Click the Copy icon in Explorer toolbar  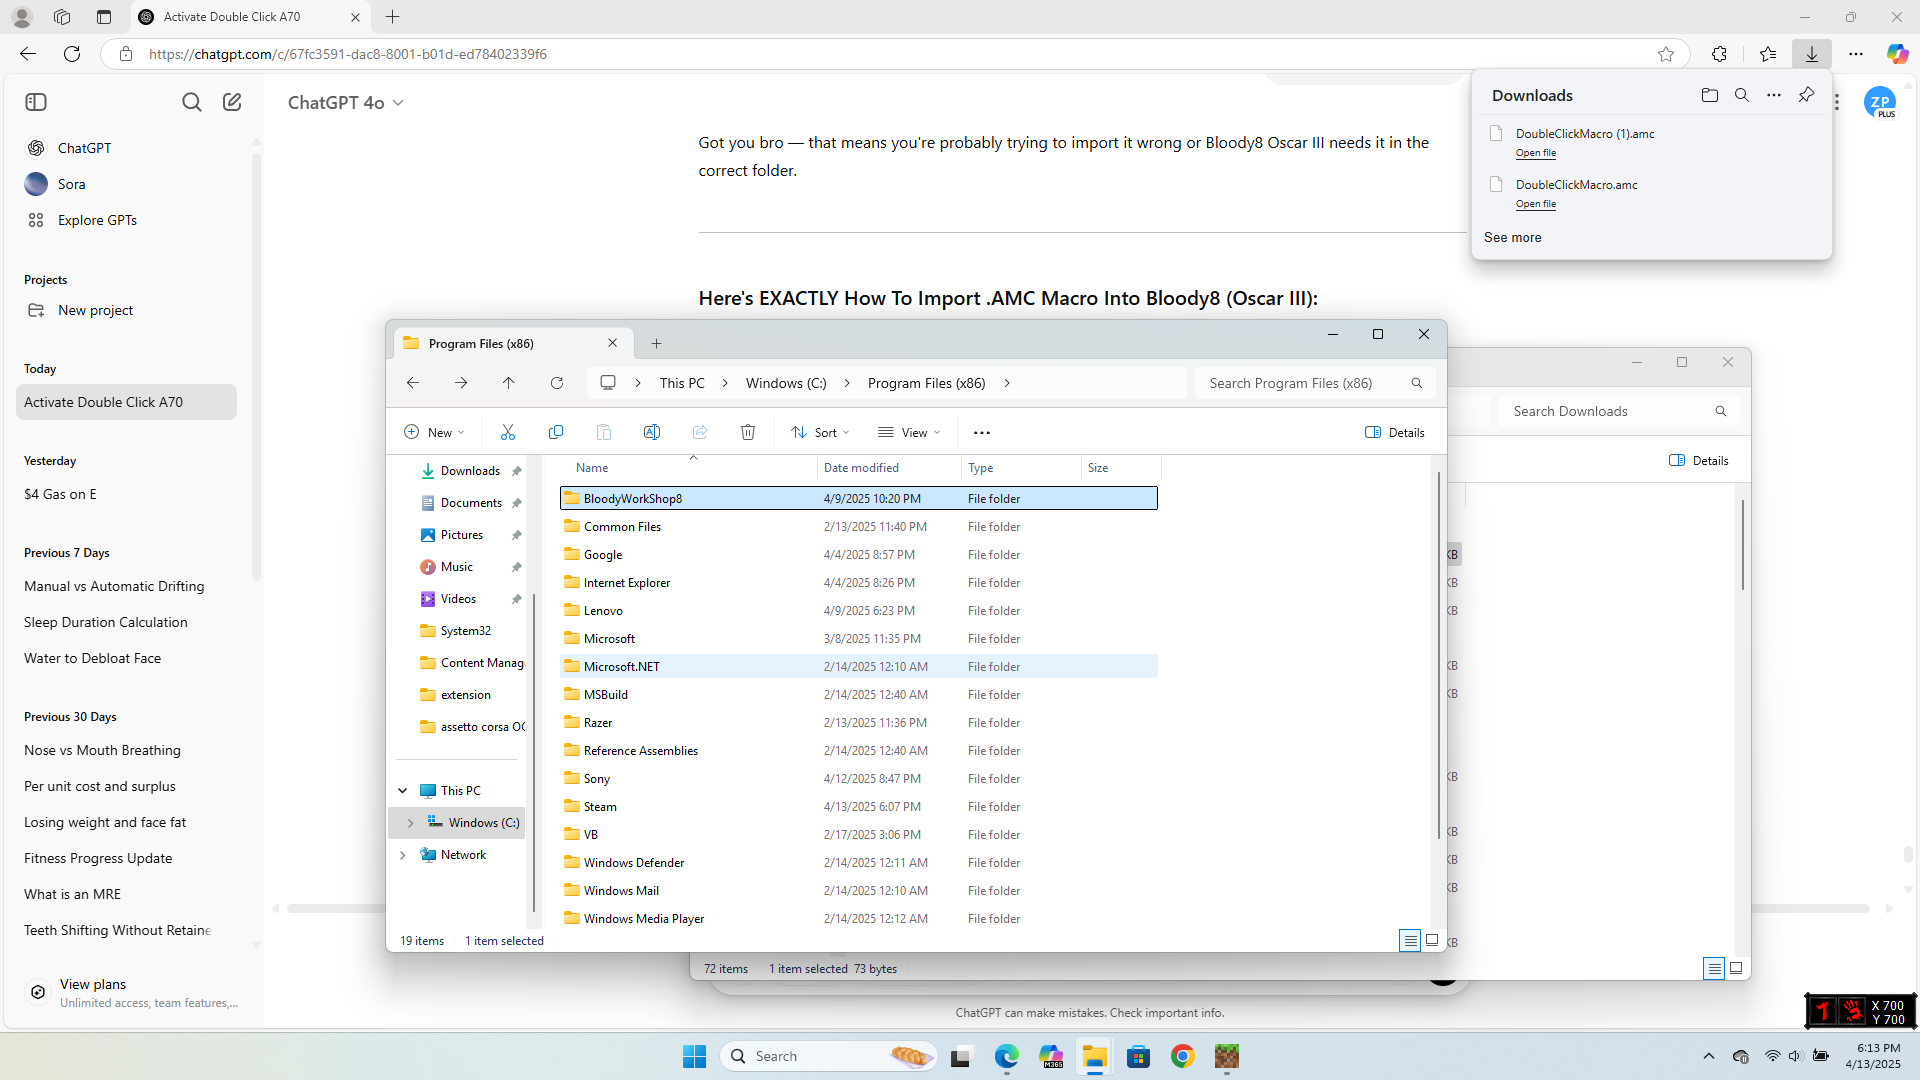556,432
